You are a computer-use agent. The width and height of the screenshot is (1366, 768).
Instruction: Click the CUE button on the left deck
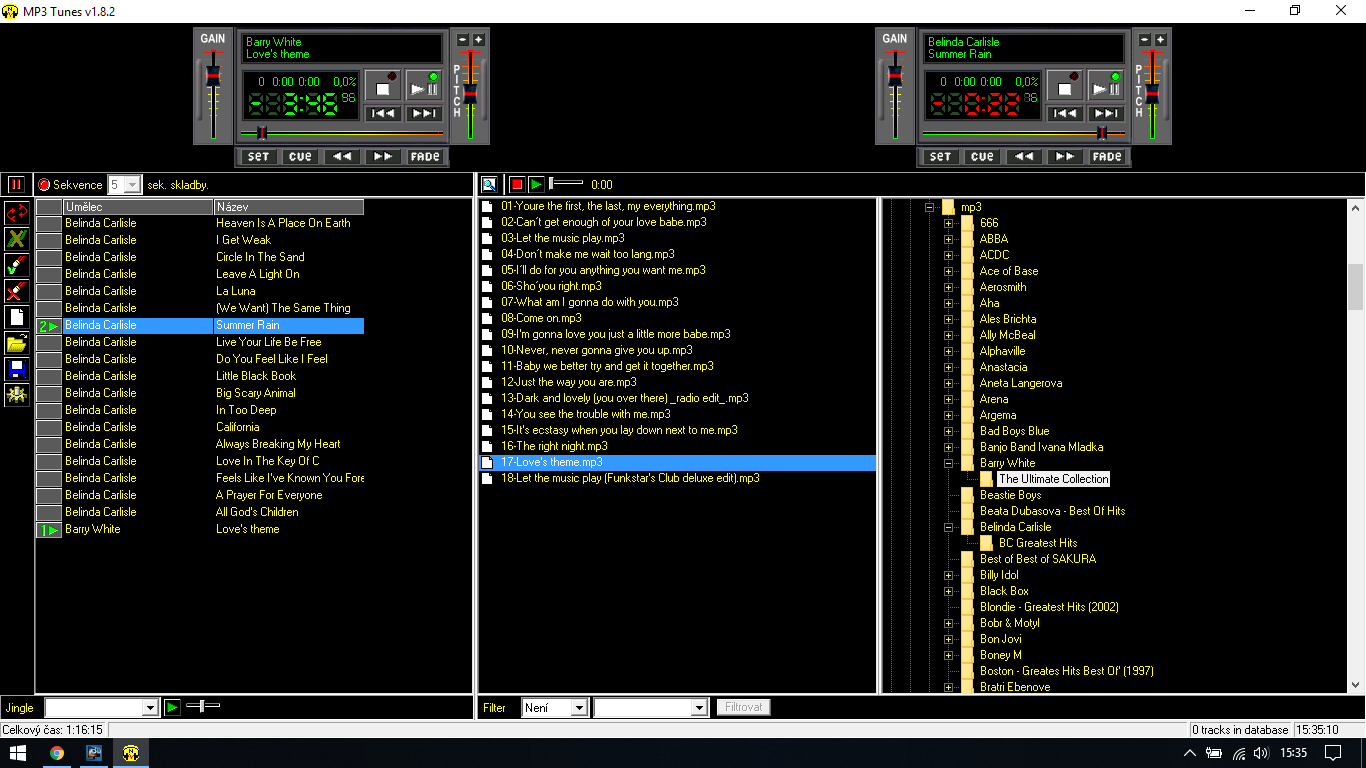pyautogui.click(x=301, y=157)
